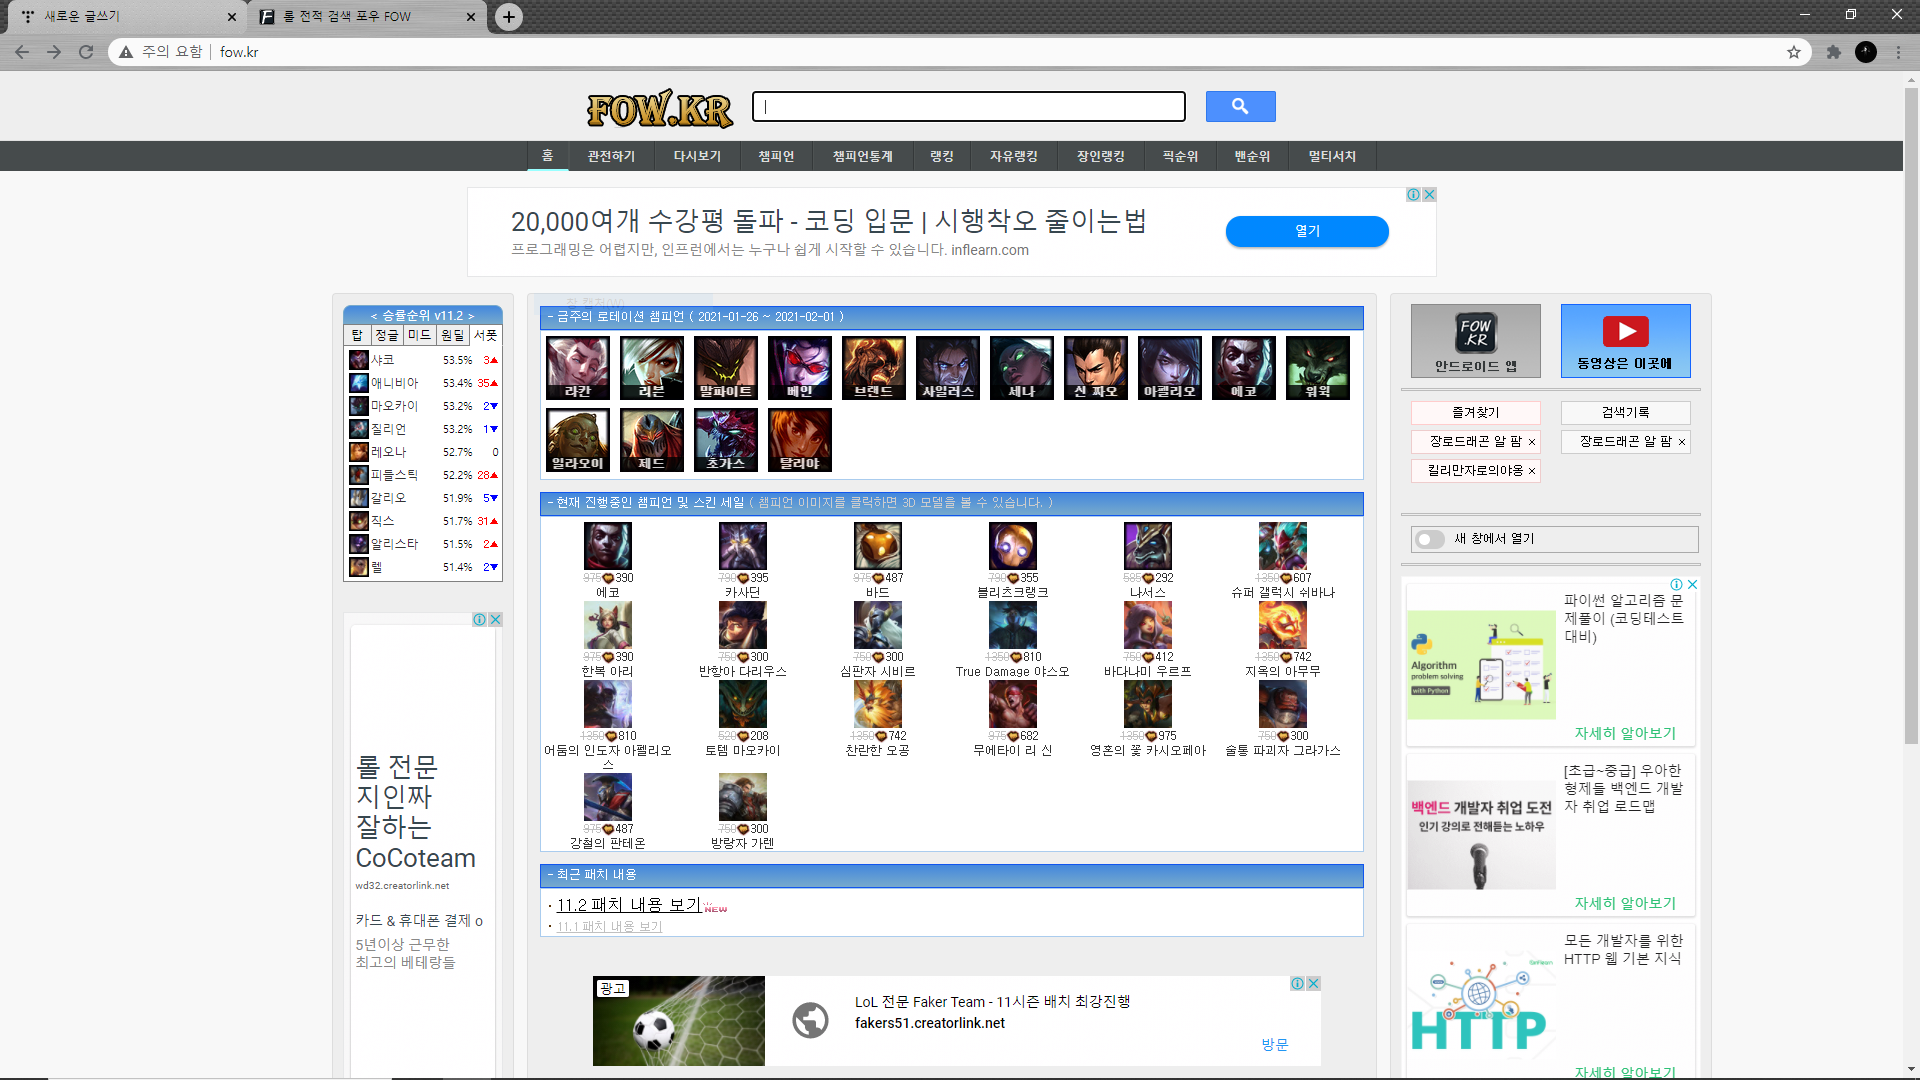
Task: Click the 블리츠크랭크 sale skin image
Action: pyautogui.click(x=1012, y=547)
